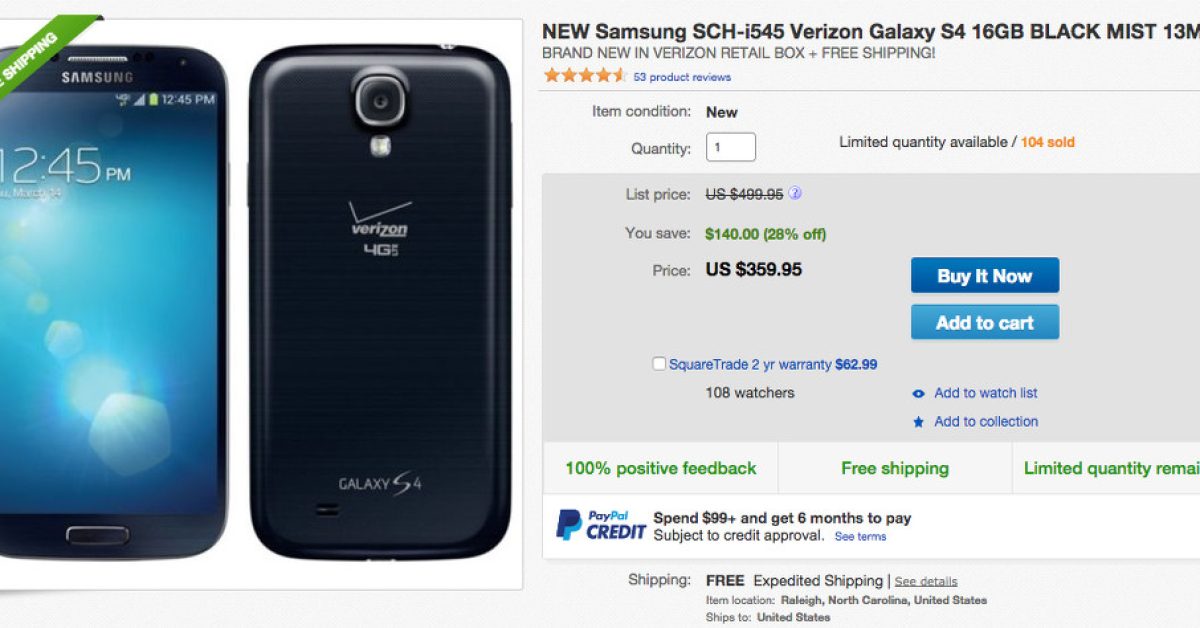This screenshot has width=1200, height=628.
Task: Click the Quantity input field
Action: click(730, 148)
